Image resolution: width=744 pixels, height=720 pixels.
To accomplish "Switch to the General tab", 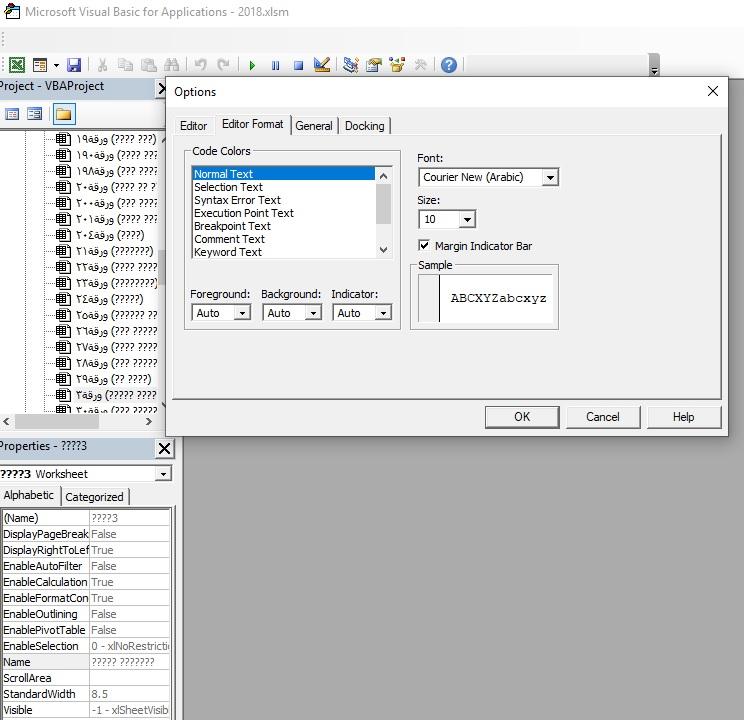I will point(314,126).
